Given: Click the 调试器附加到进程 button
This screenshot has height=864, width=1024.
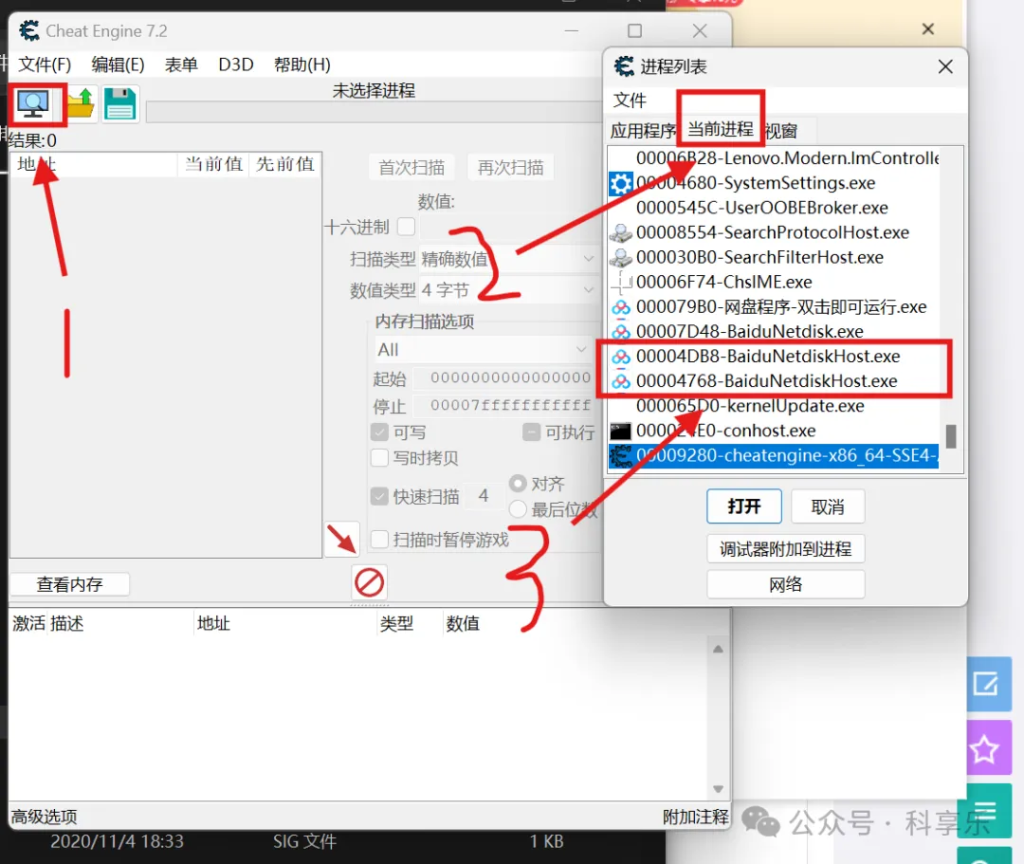Looking at the screenshot, I should point(786,549).
